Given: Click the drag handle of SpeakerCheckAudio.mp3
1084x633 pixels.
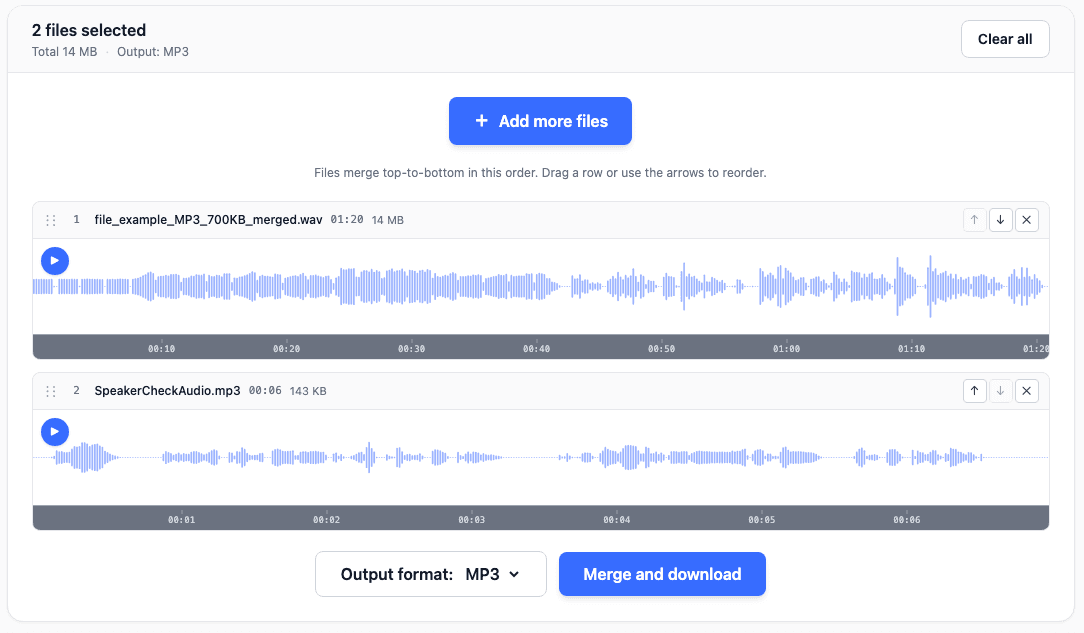Looking at the screenshot, I should click(x=50, y=390).
